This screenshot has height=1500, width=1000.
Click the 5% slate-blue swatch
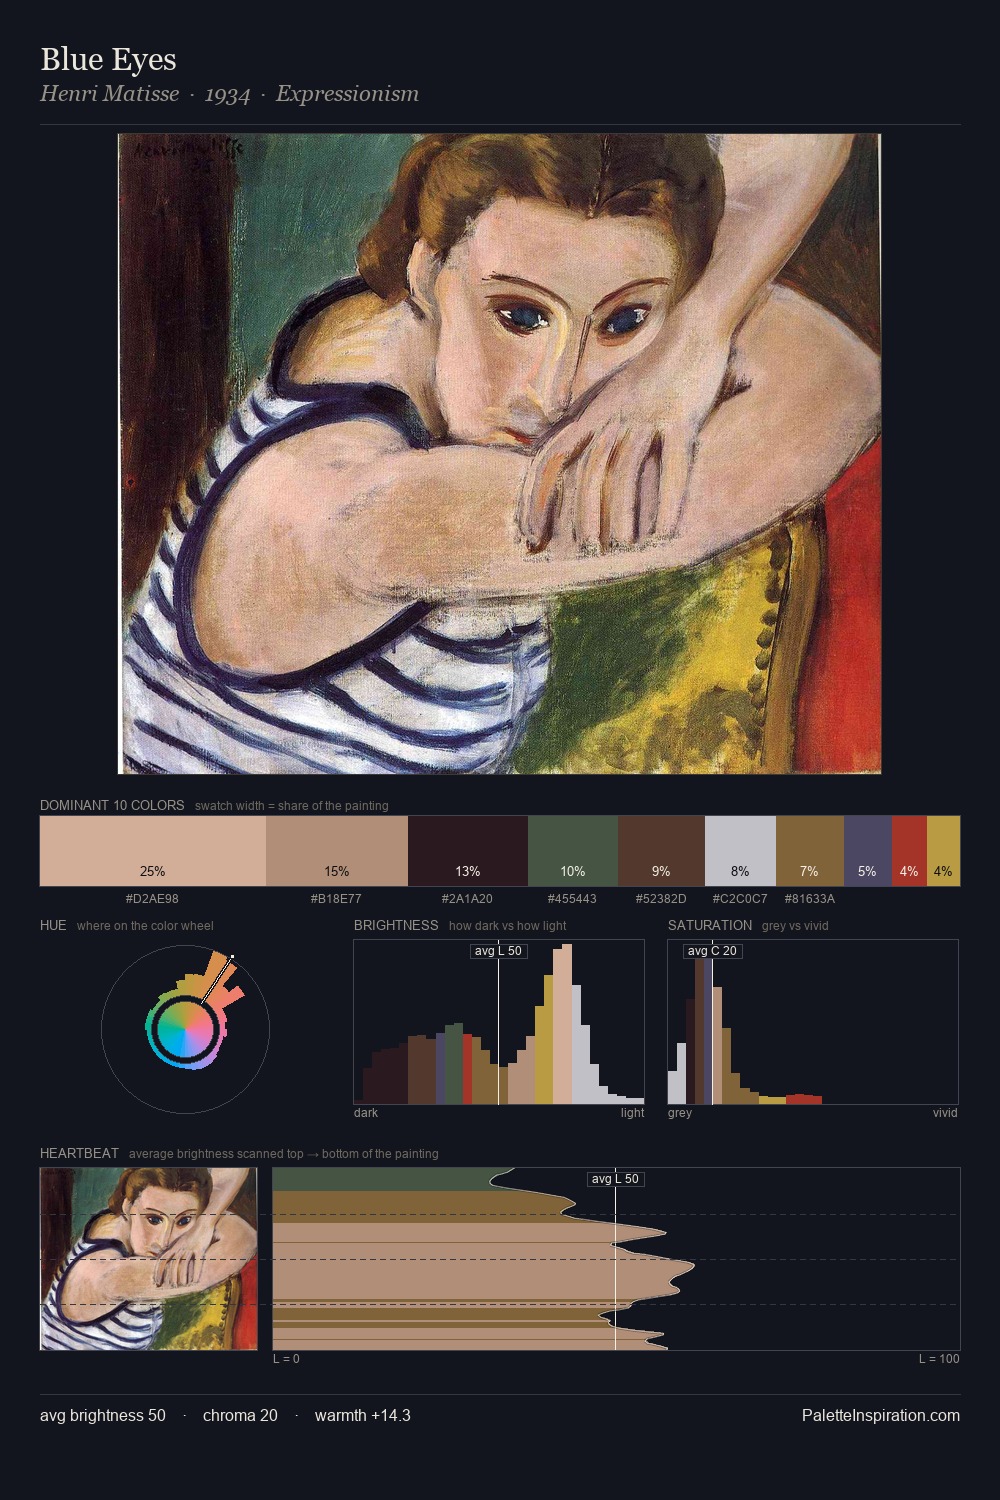coord(867,851)
